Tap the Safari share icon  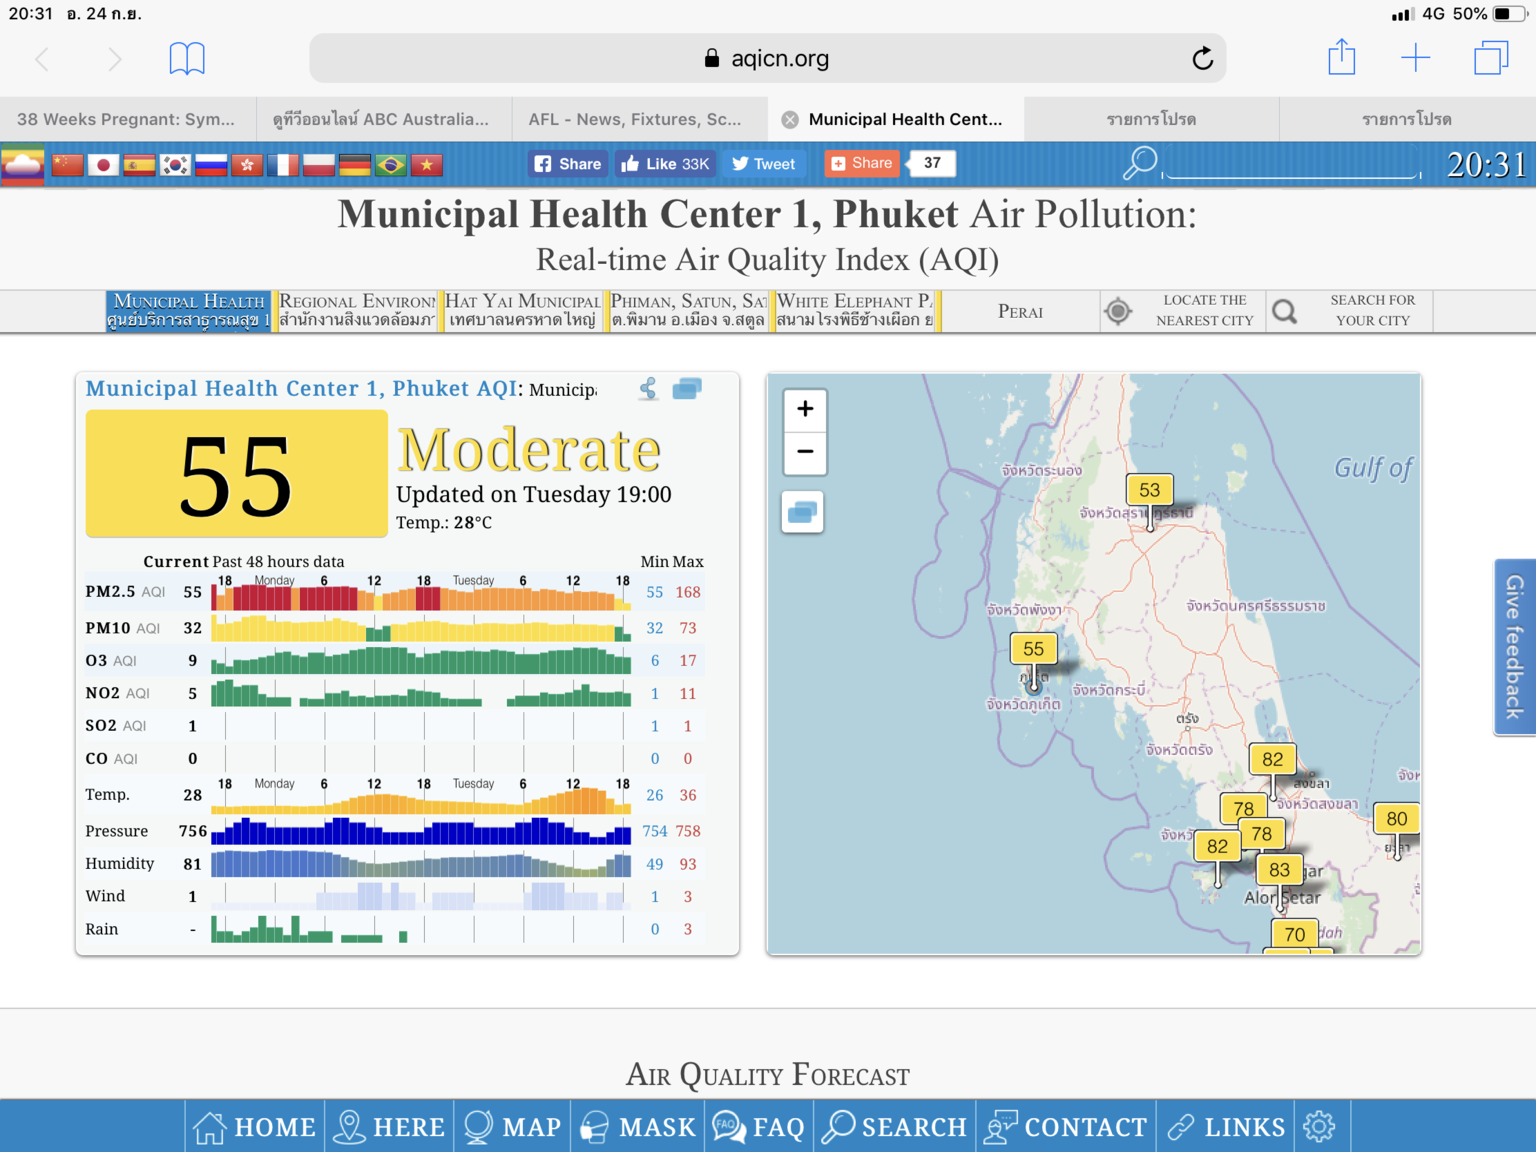click(x=1341, y=58)
